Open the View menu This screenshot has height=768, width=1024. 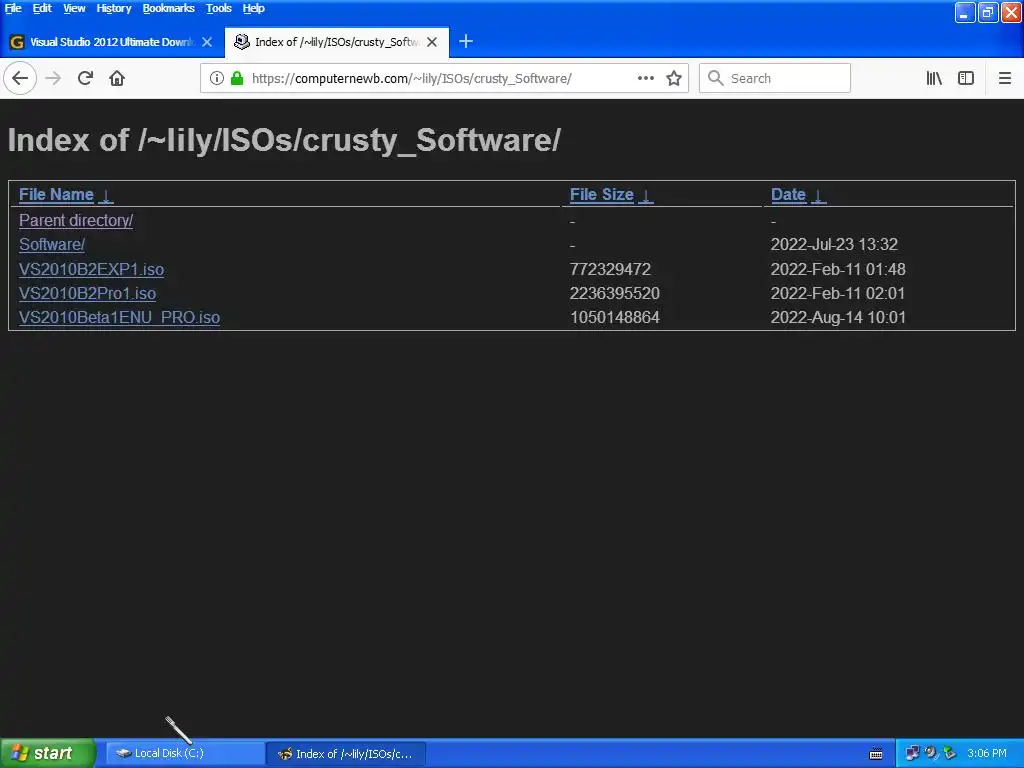pyautogui.click(x=74, y=8)
